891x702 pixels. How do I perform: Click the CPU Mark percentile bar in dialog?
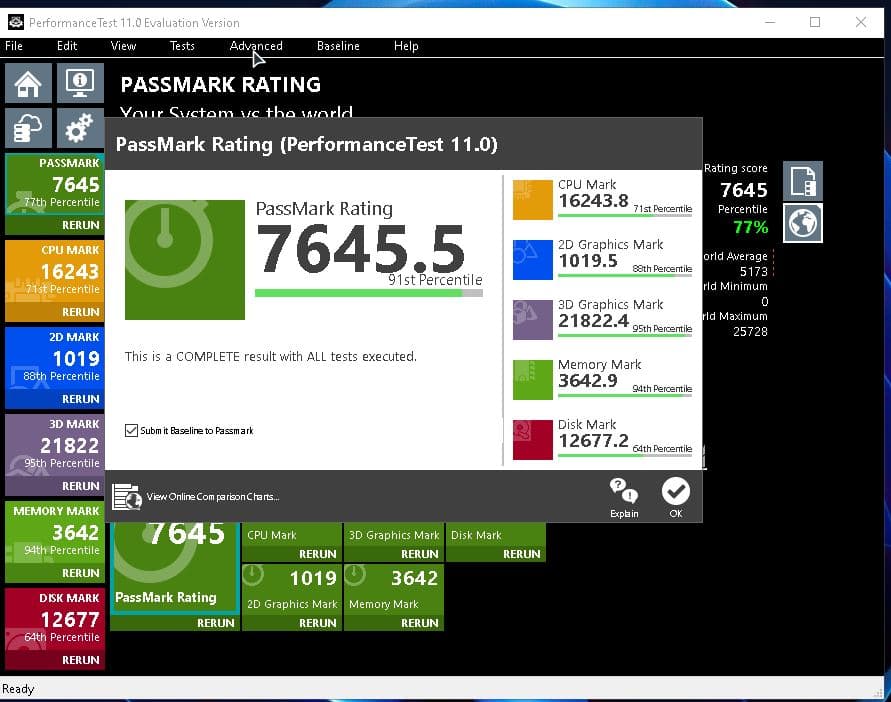click(x=625, y=215)
